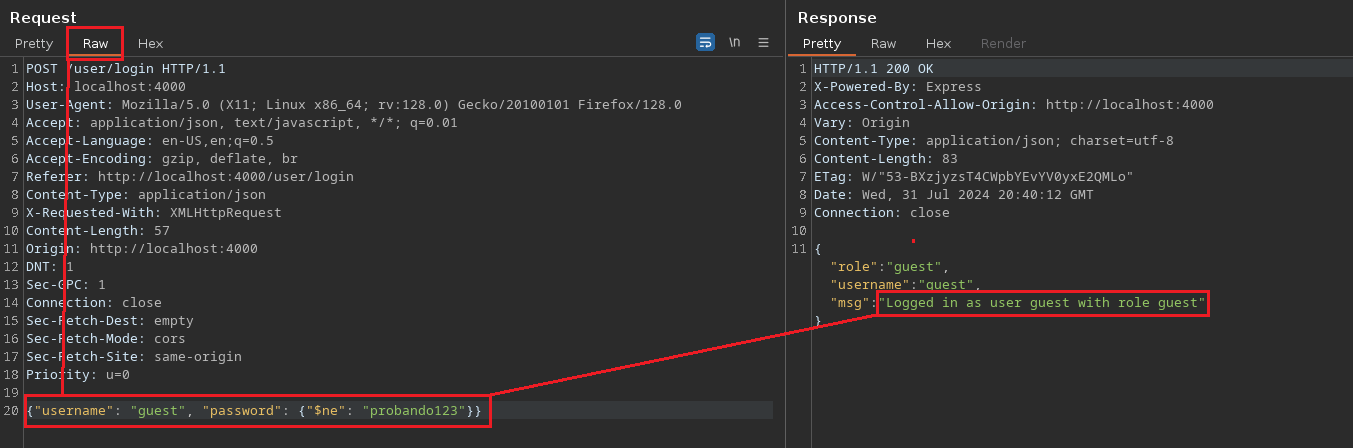Click the POST /user/login request line
This screenshot has height=448, width=1353.
(126, 69)
